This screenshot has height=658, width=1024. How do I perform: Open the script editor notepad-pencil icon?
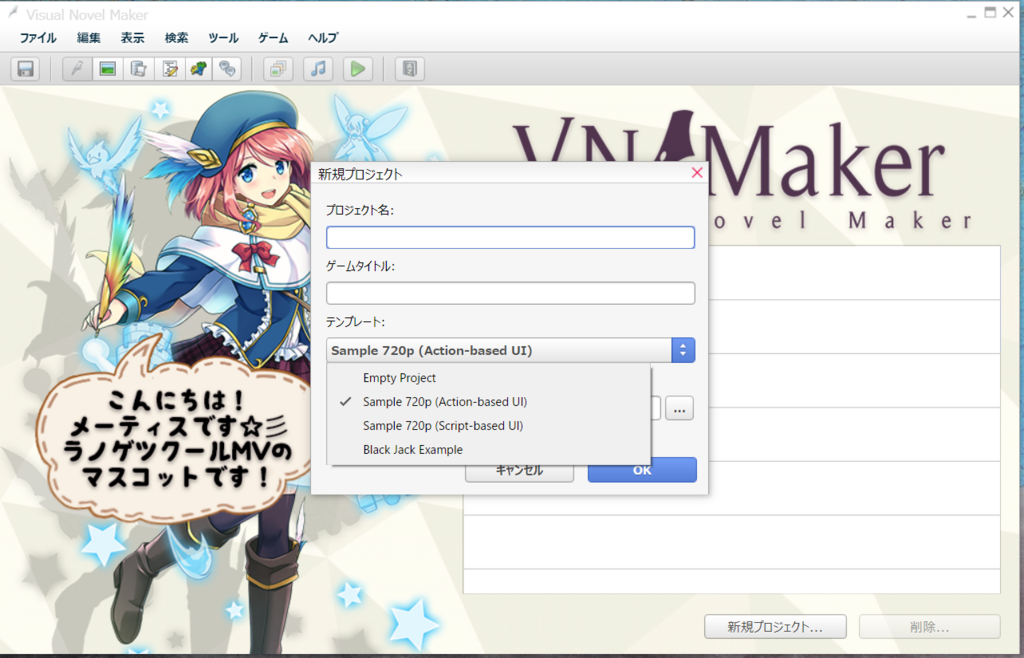coord(169,69)
